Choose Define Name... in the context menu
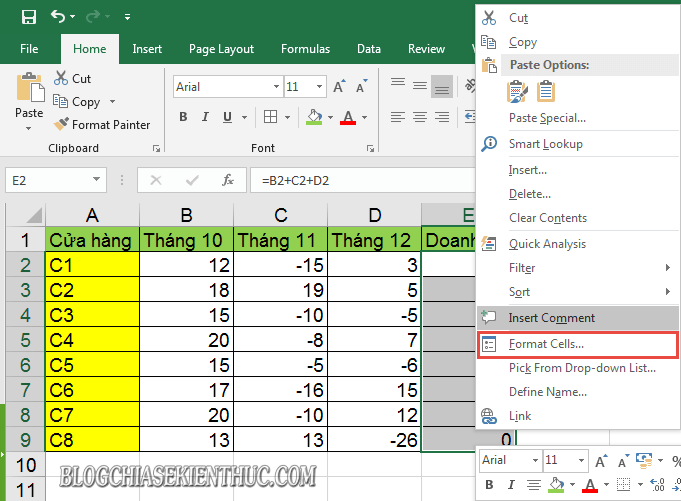Image resolution: width=681 pixels, height=501 pixels. click(578, 392)
